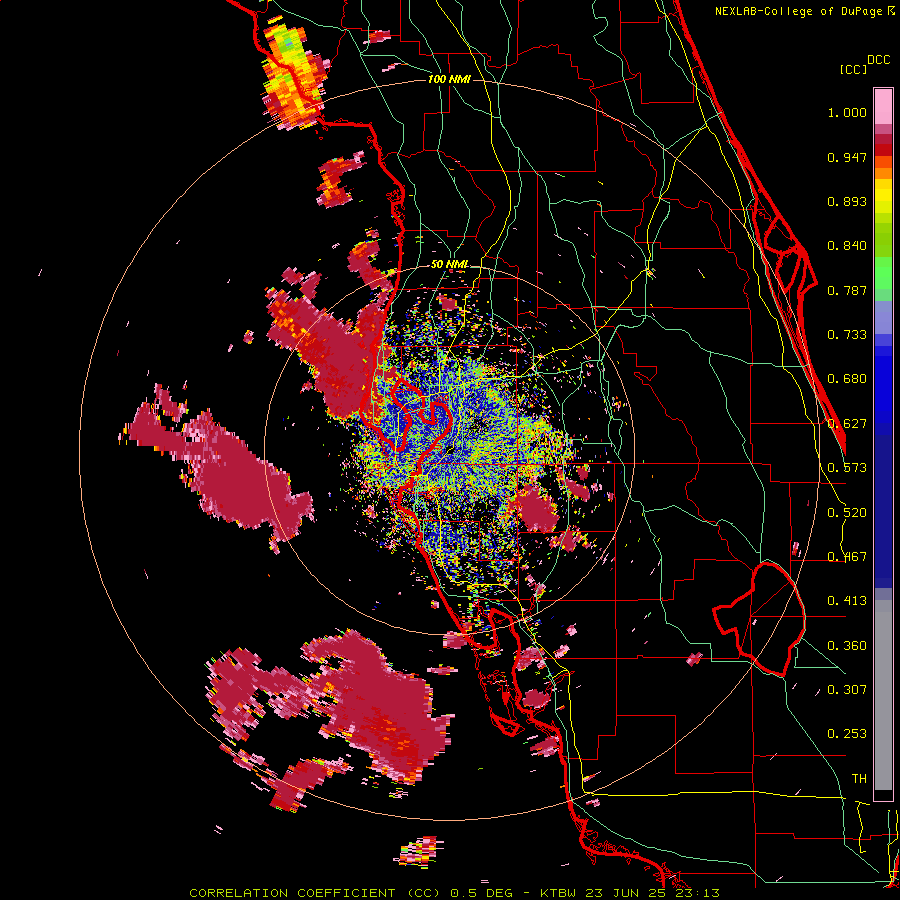Image resolution: width=900 pixels, height=900 pixels.
Task: Click the 23 JUN 25 23:13 timestamp
Action: pos(652,893)
